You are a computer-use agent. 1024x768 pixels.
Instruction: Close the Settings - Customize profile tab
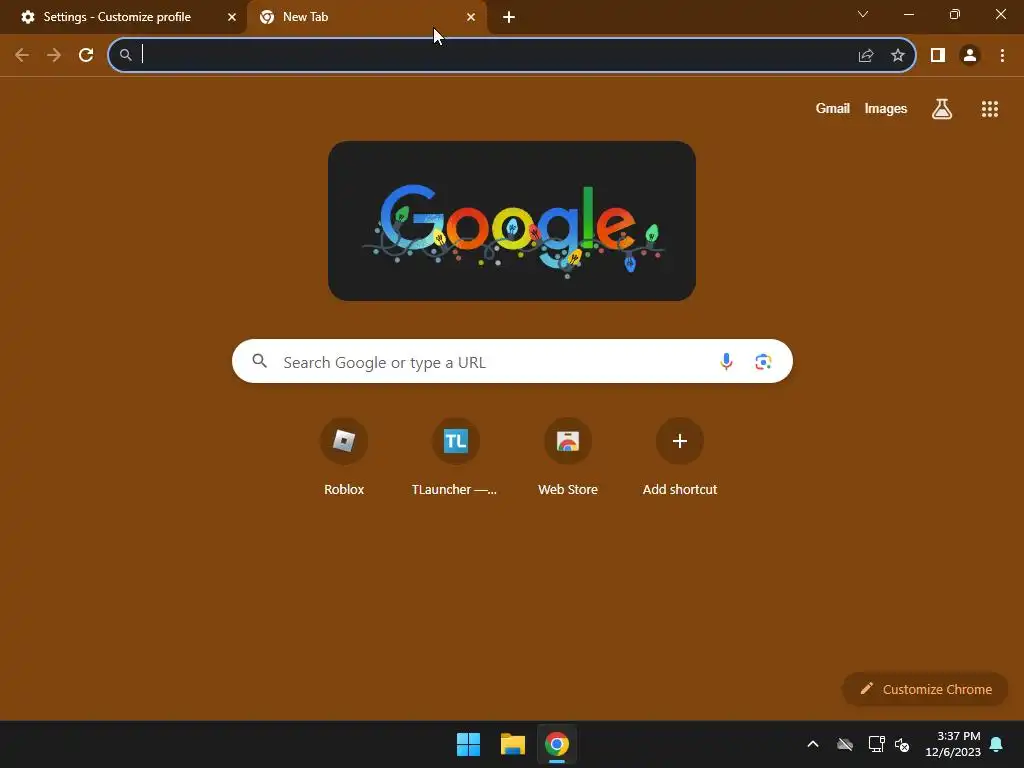coord(232,17)
